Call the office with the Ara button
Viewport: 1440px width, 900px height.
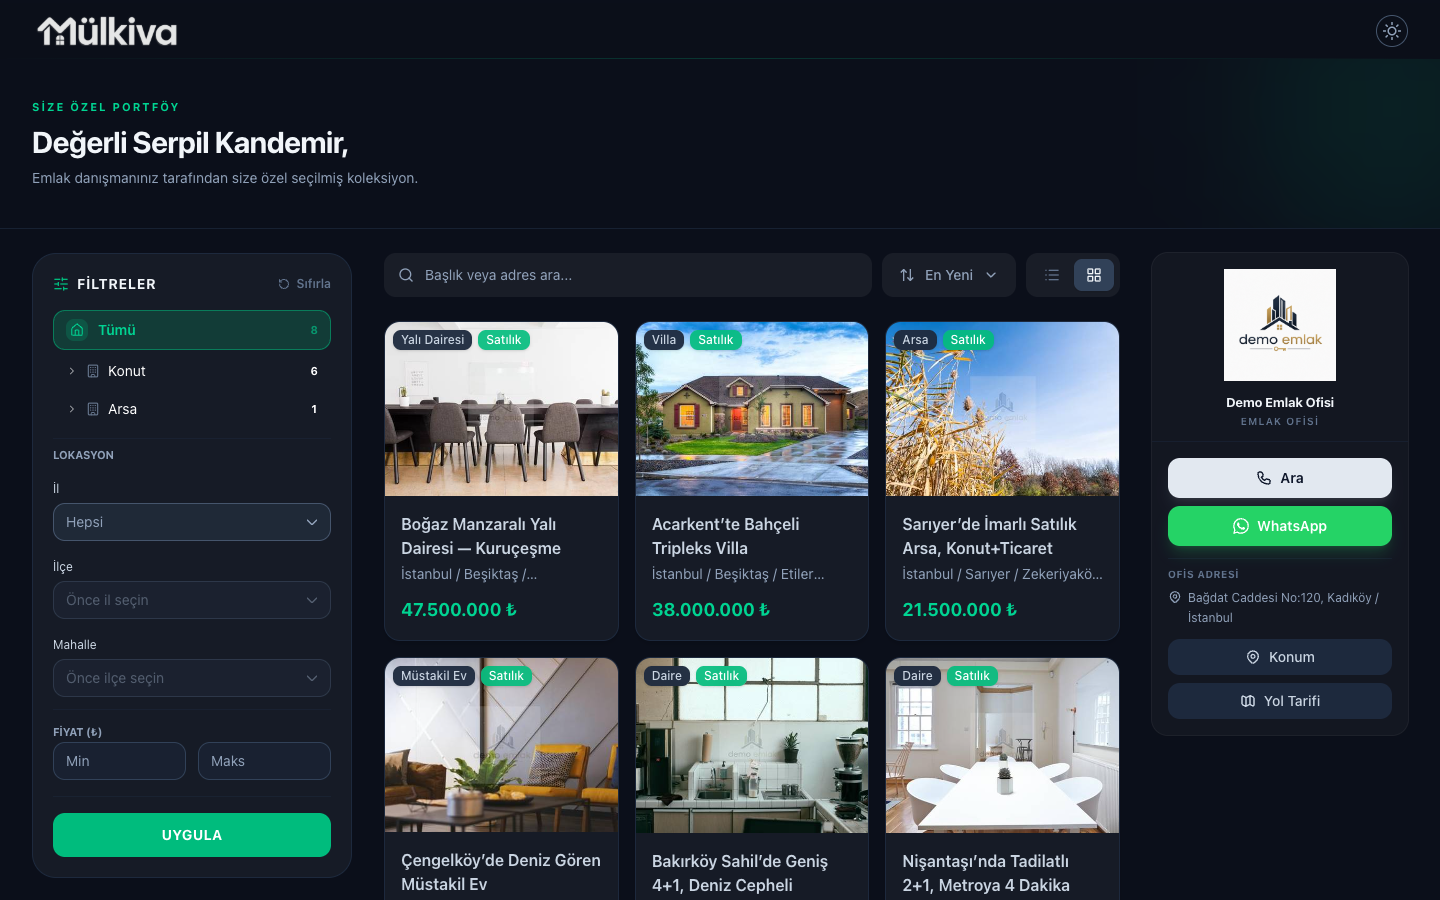1280,478
